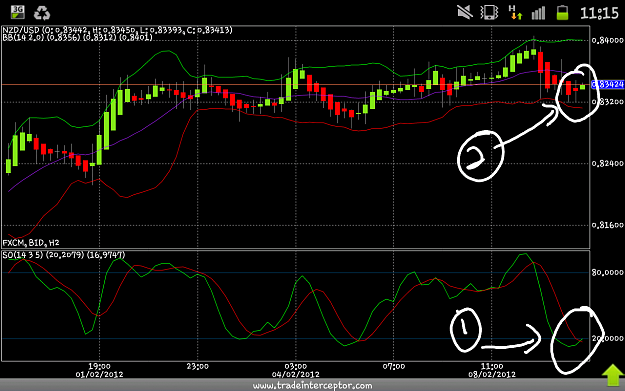Tap the green up arrow button
The height and width of the screenshot is (391, 625).
[613, 375]
